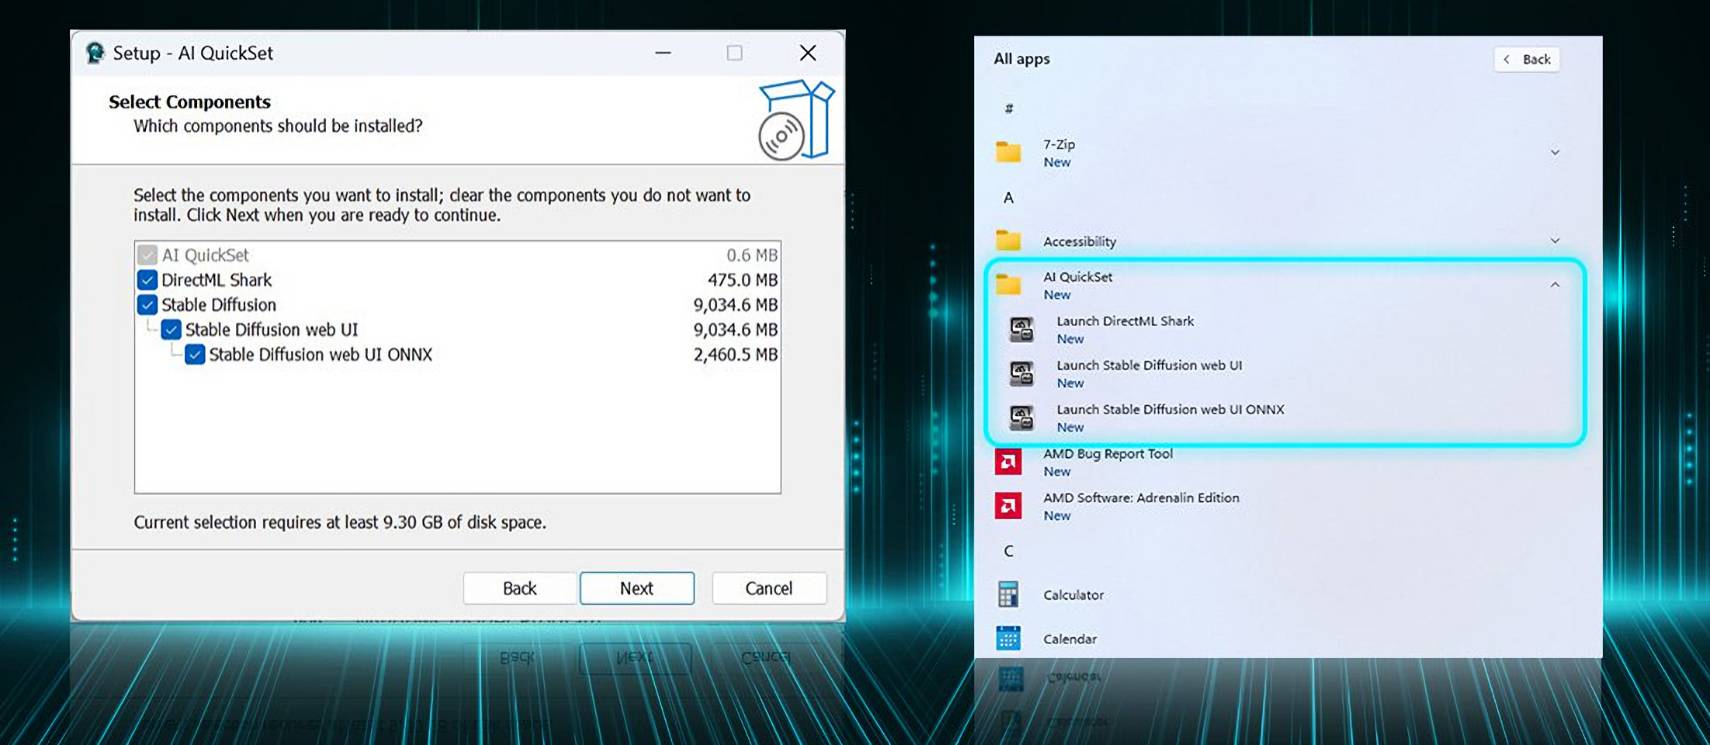Screen dimensions: 1710x745
Task: Open the Calculator app icon
Action: (x=1008, y=594)
